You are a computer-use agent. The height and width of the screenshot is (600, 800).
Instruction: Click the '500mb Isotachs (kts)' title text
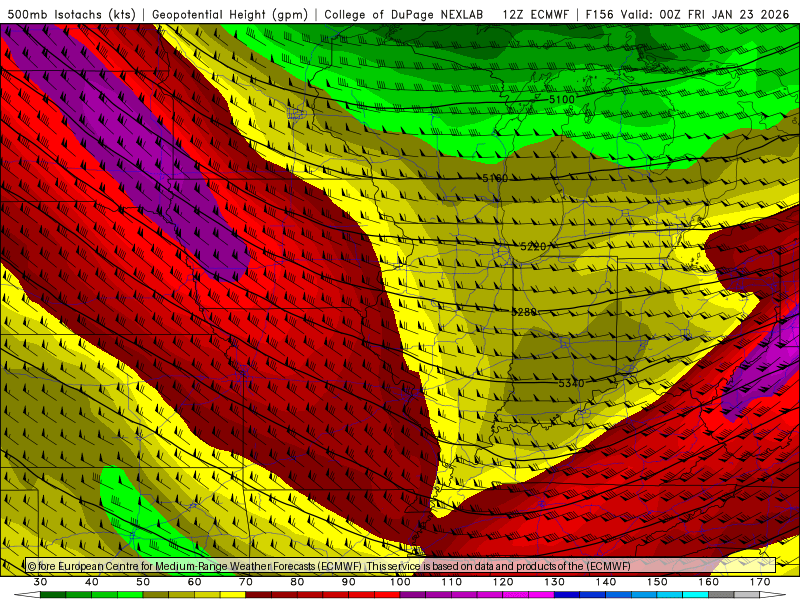click(x=72, y=14)
